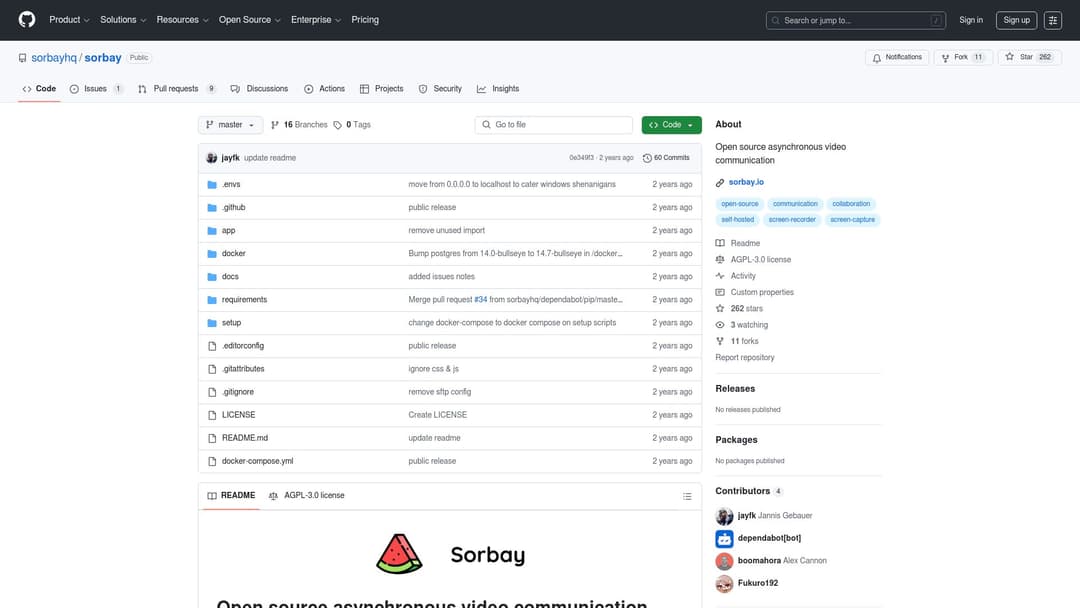
Task: Click the Notifications bell button
Action: point(897,57)
